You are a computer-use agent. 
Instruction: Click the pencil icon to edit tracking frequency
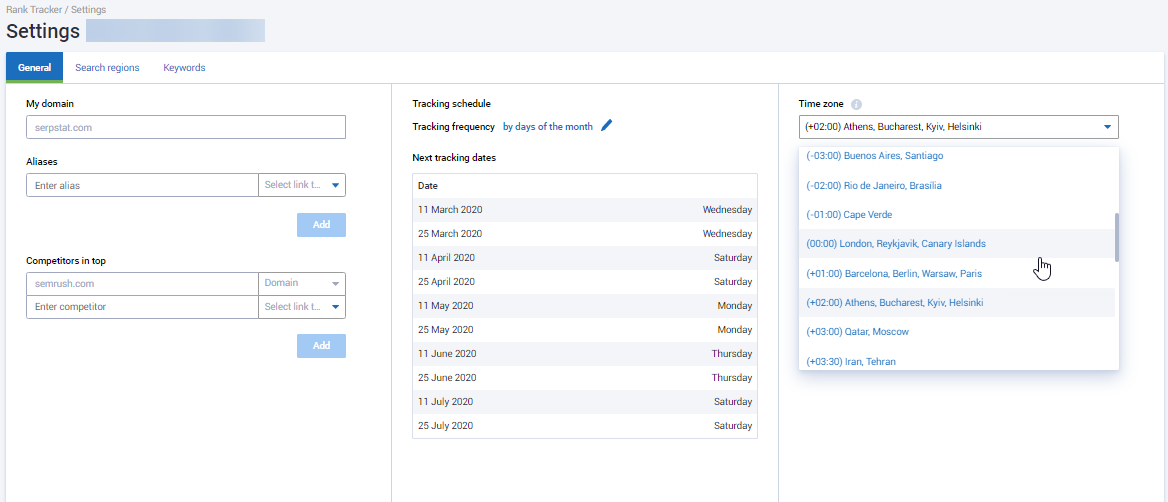tap(606, 126)
